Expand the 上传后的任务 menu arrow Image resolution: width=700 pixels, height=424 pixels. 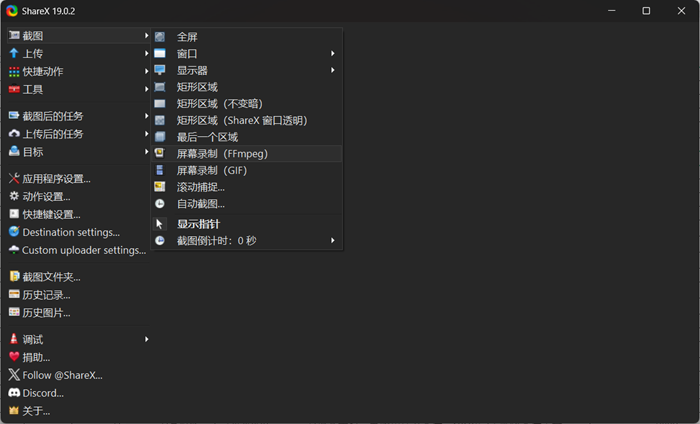(x=146, y=134)
